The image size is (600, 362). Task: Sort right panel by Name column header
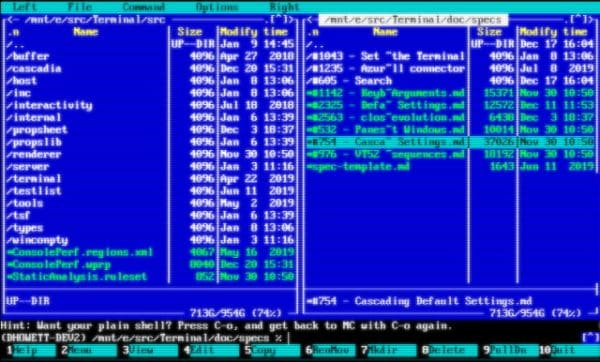point(386,32)
